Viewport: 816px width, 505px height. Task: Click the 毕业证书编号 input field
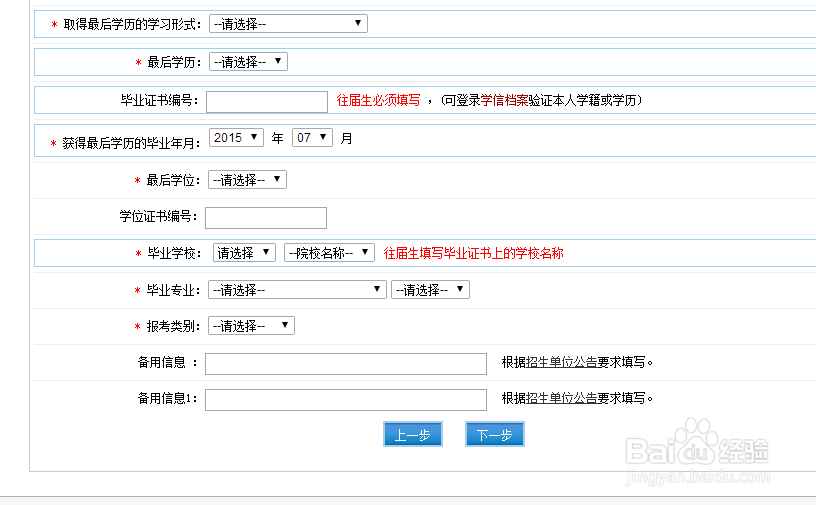(266, 101)
